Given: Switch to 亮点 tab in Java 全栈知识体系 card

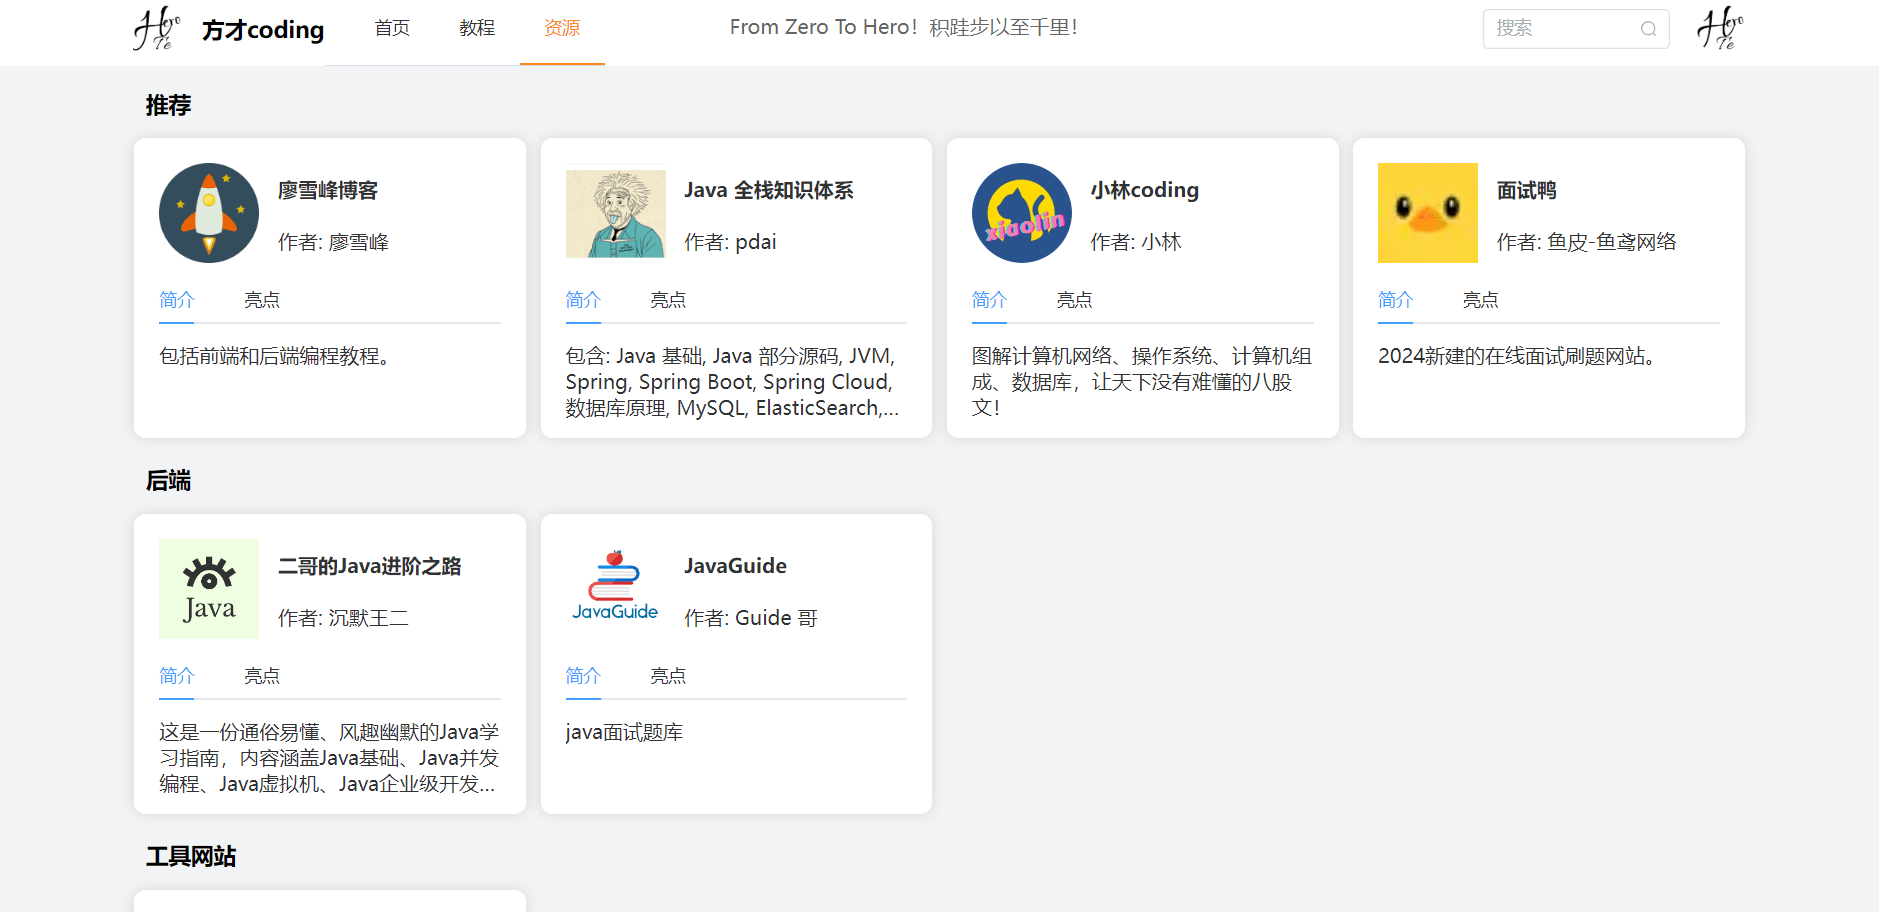Looking at the screenshot, I should click(668, 299).
